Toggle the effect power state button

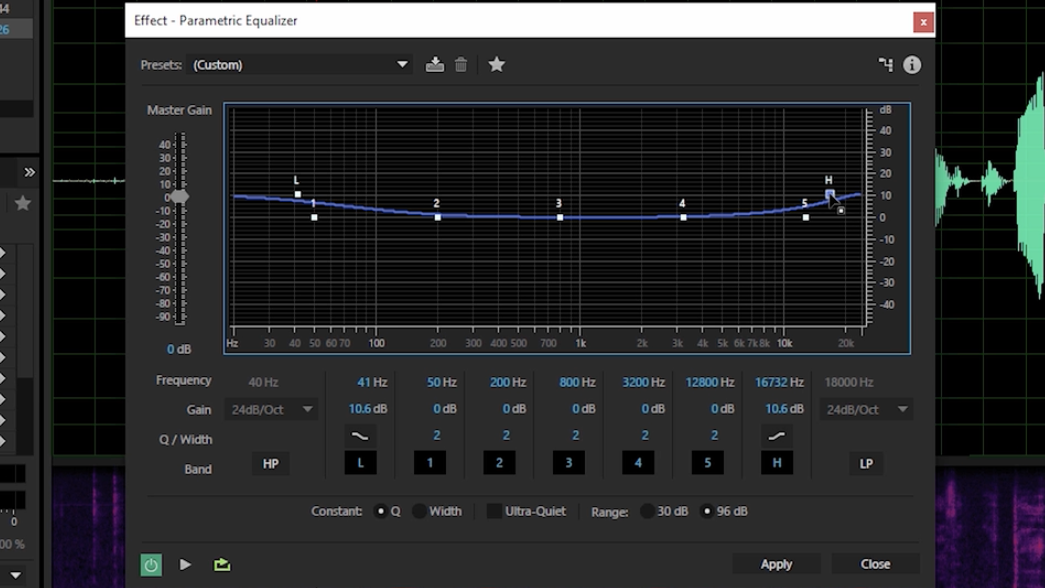point(151,565)
